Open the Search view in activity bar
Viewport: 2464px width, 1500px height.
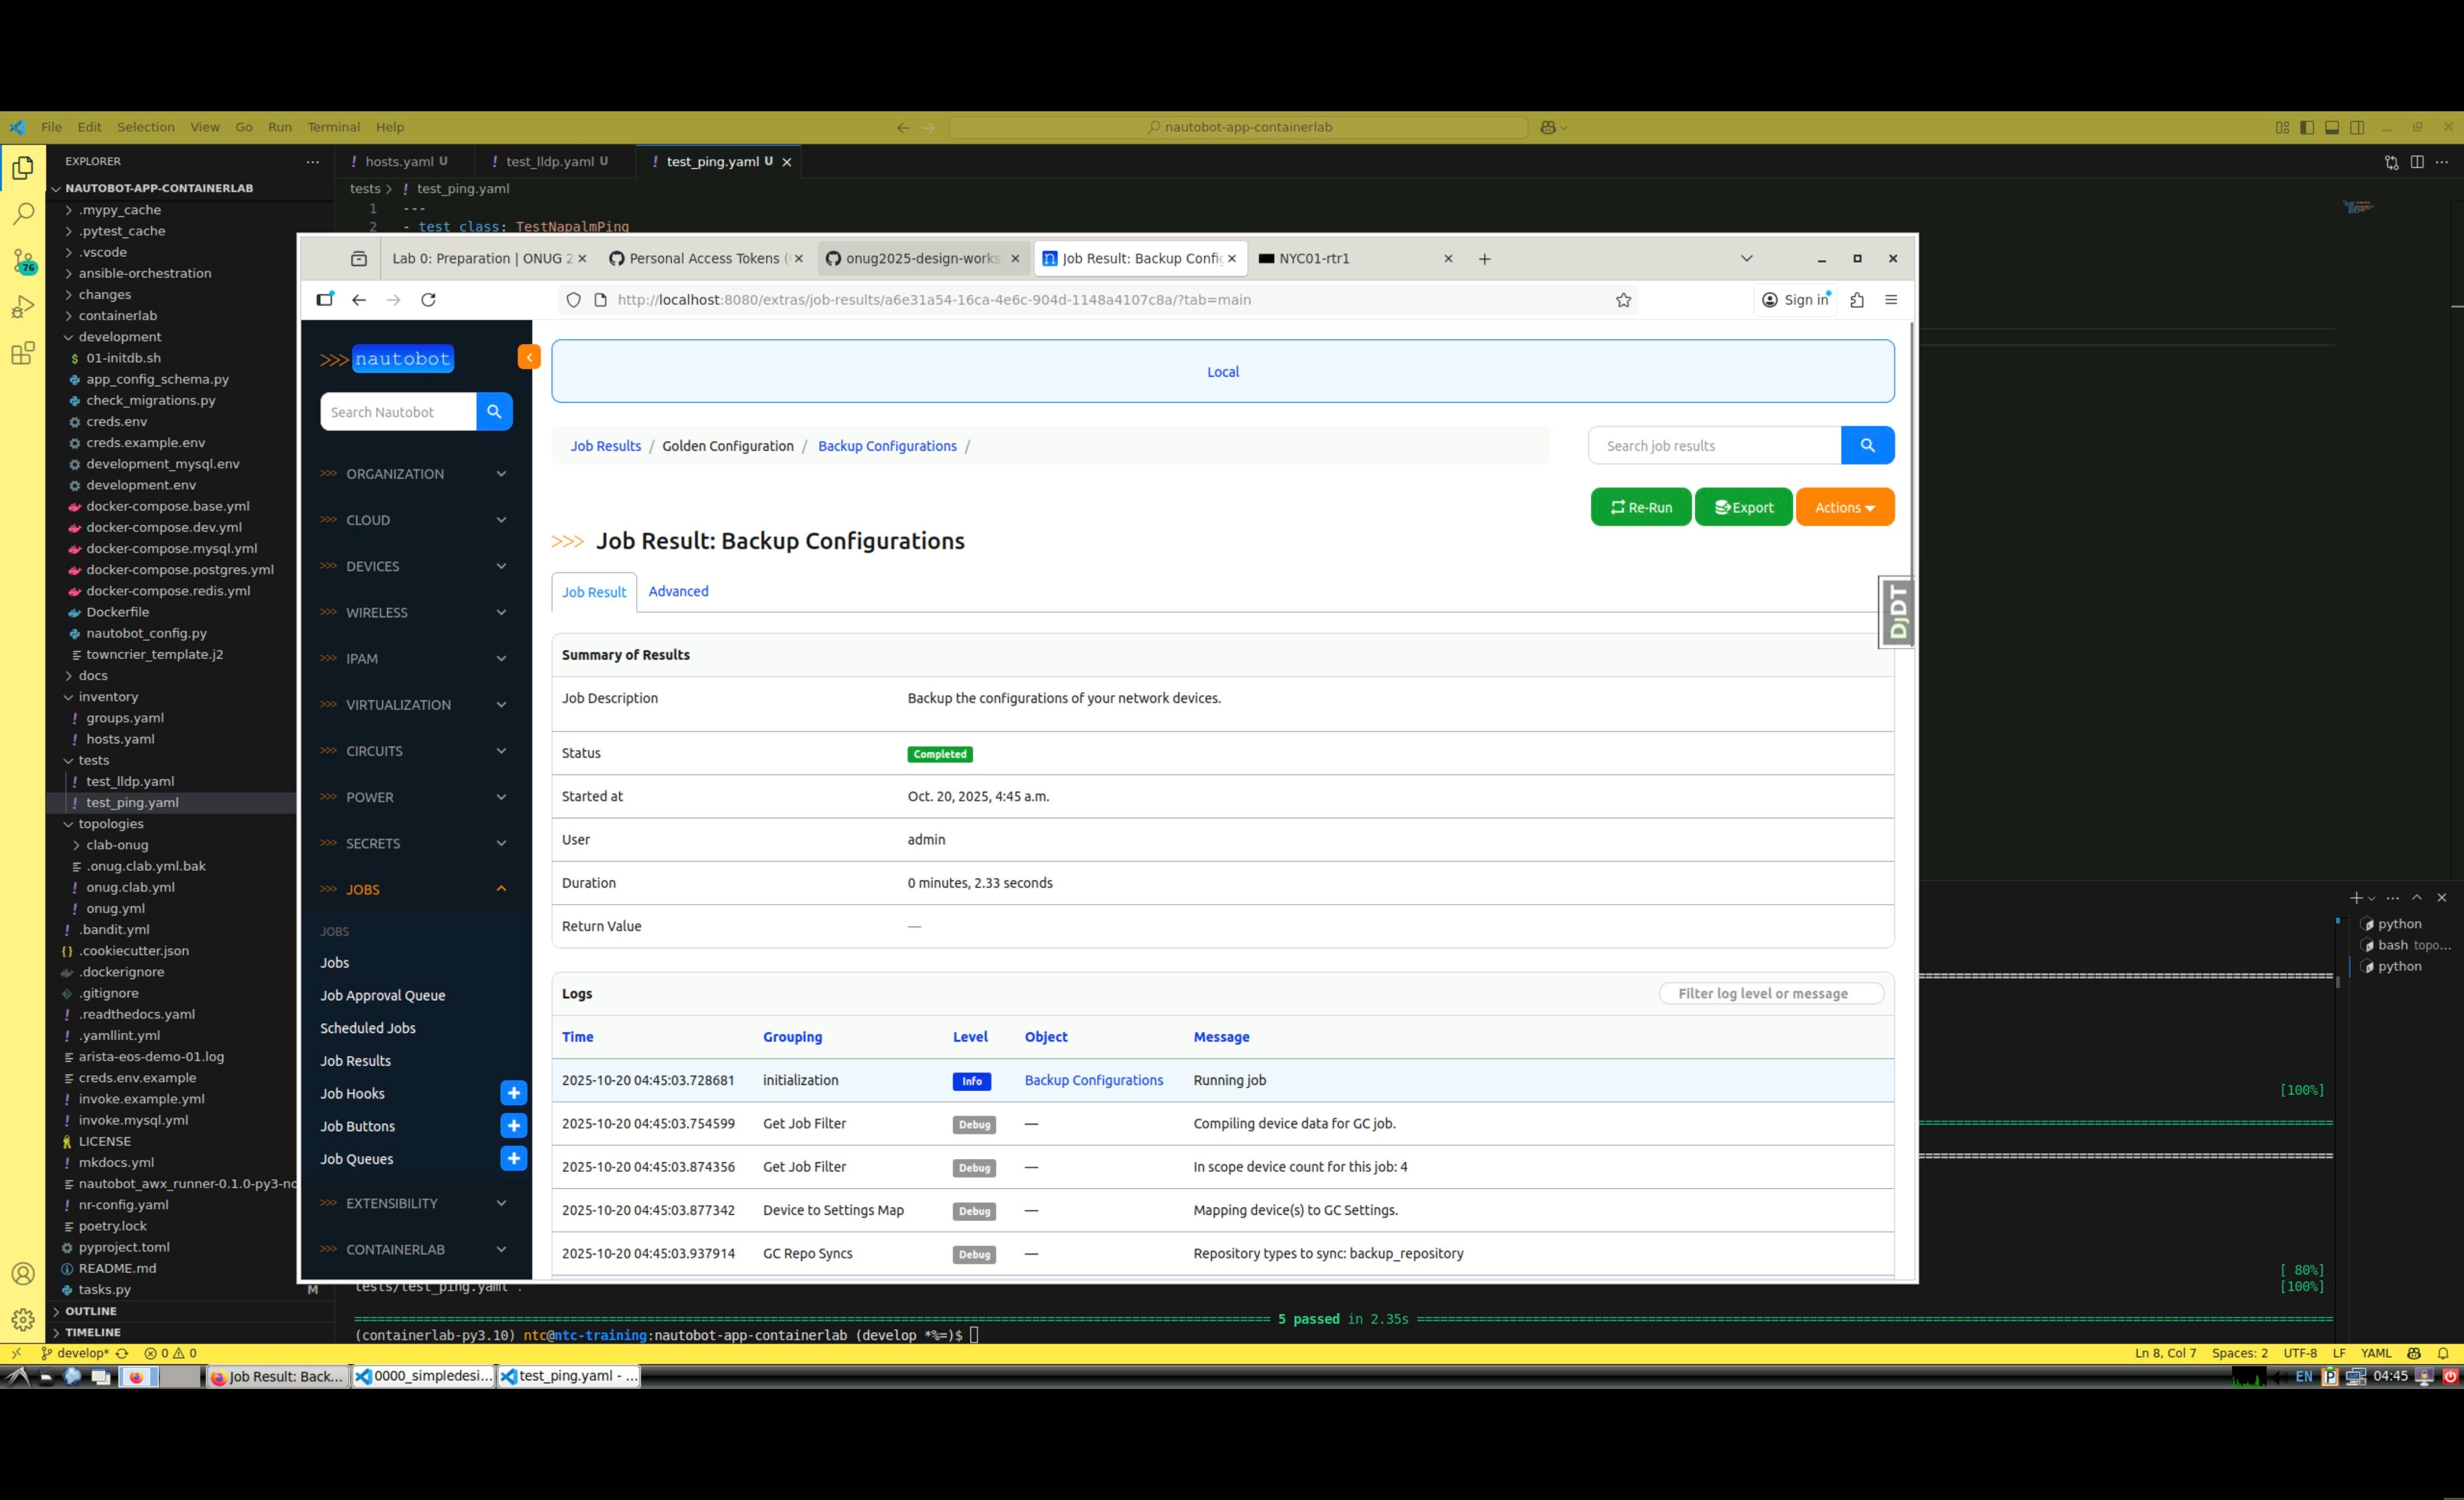23,214
